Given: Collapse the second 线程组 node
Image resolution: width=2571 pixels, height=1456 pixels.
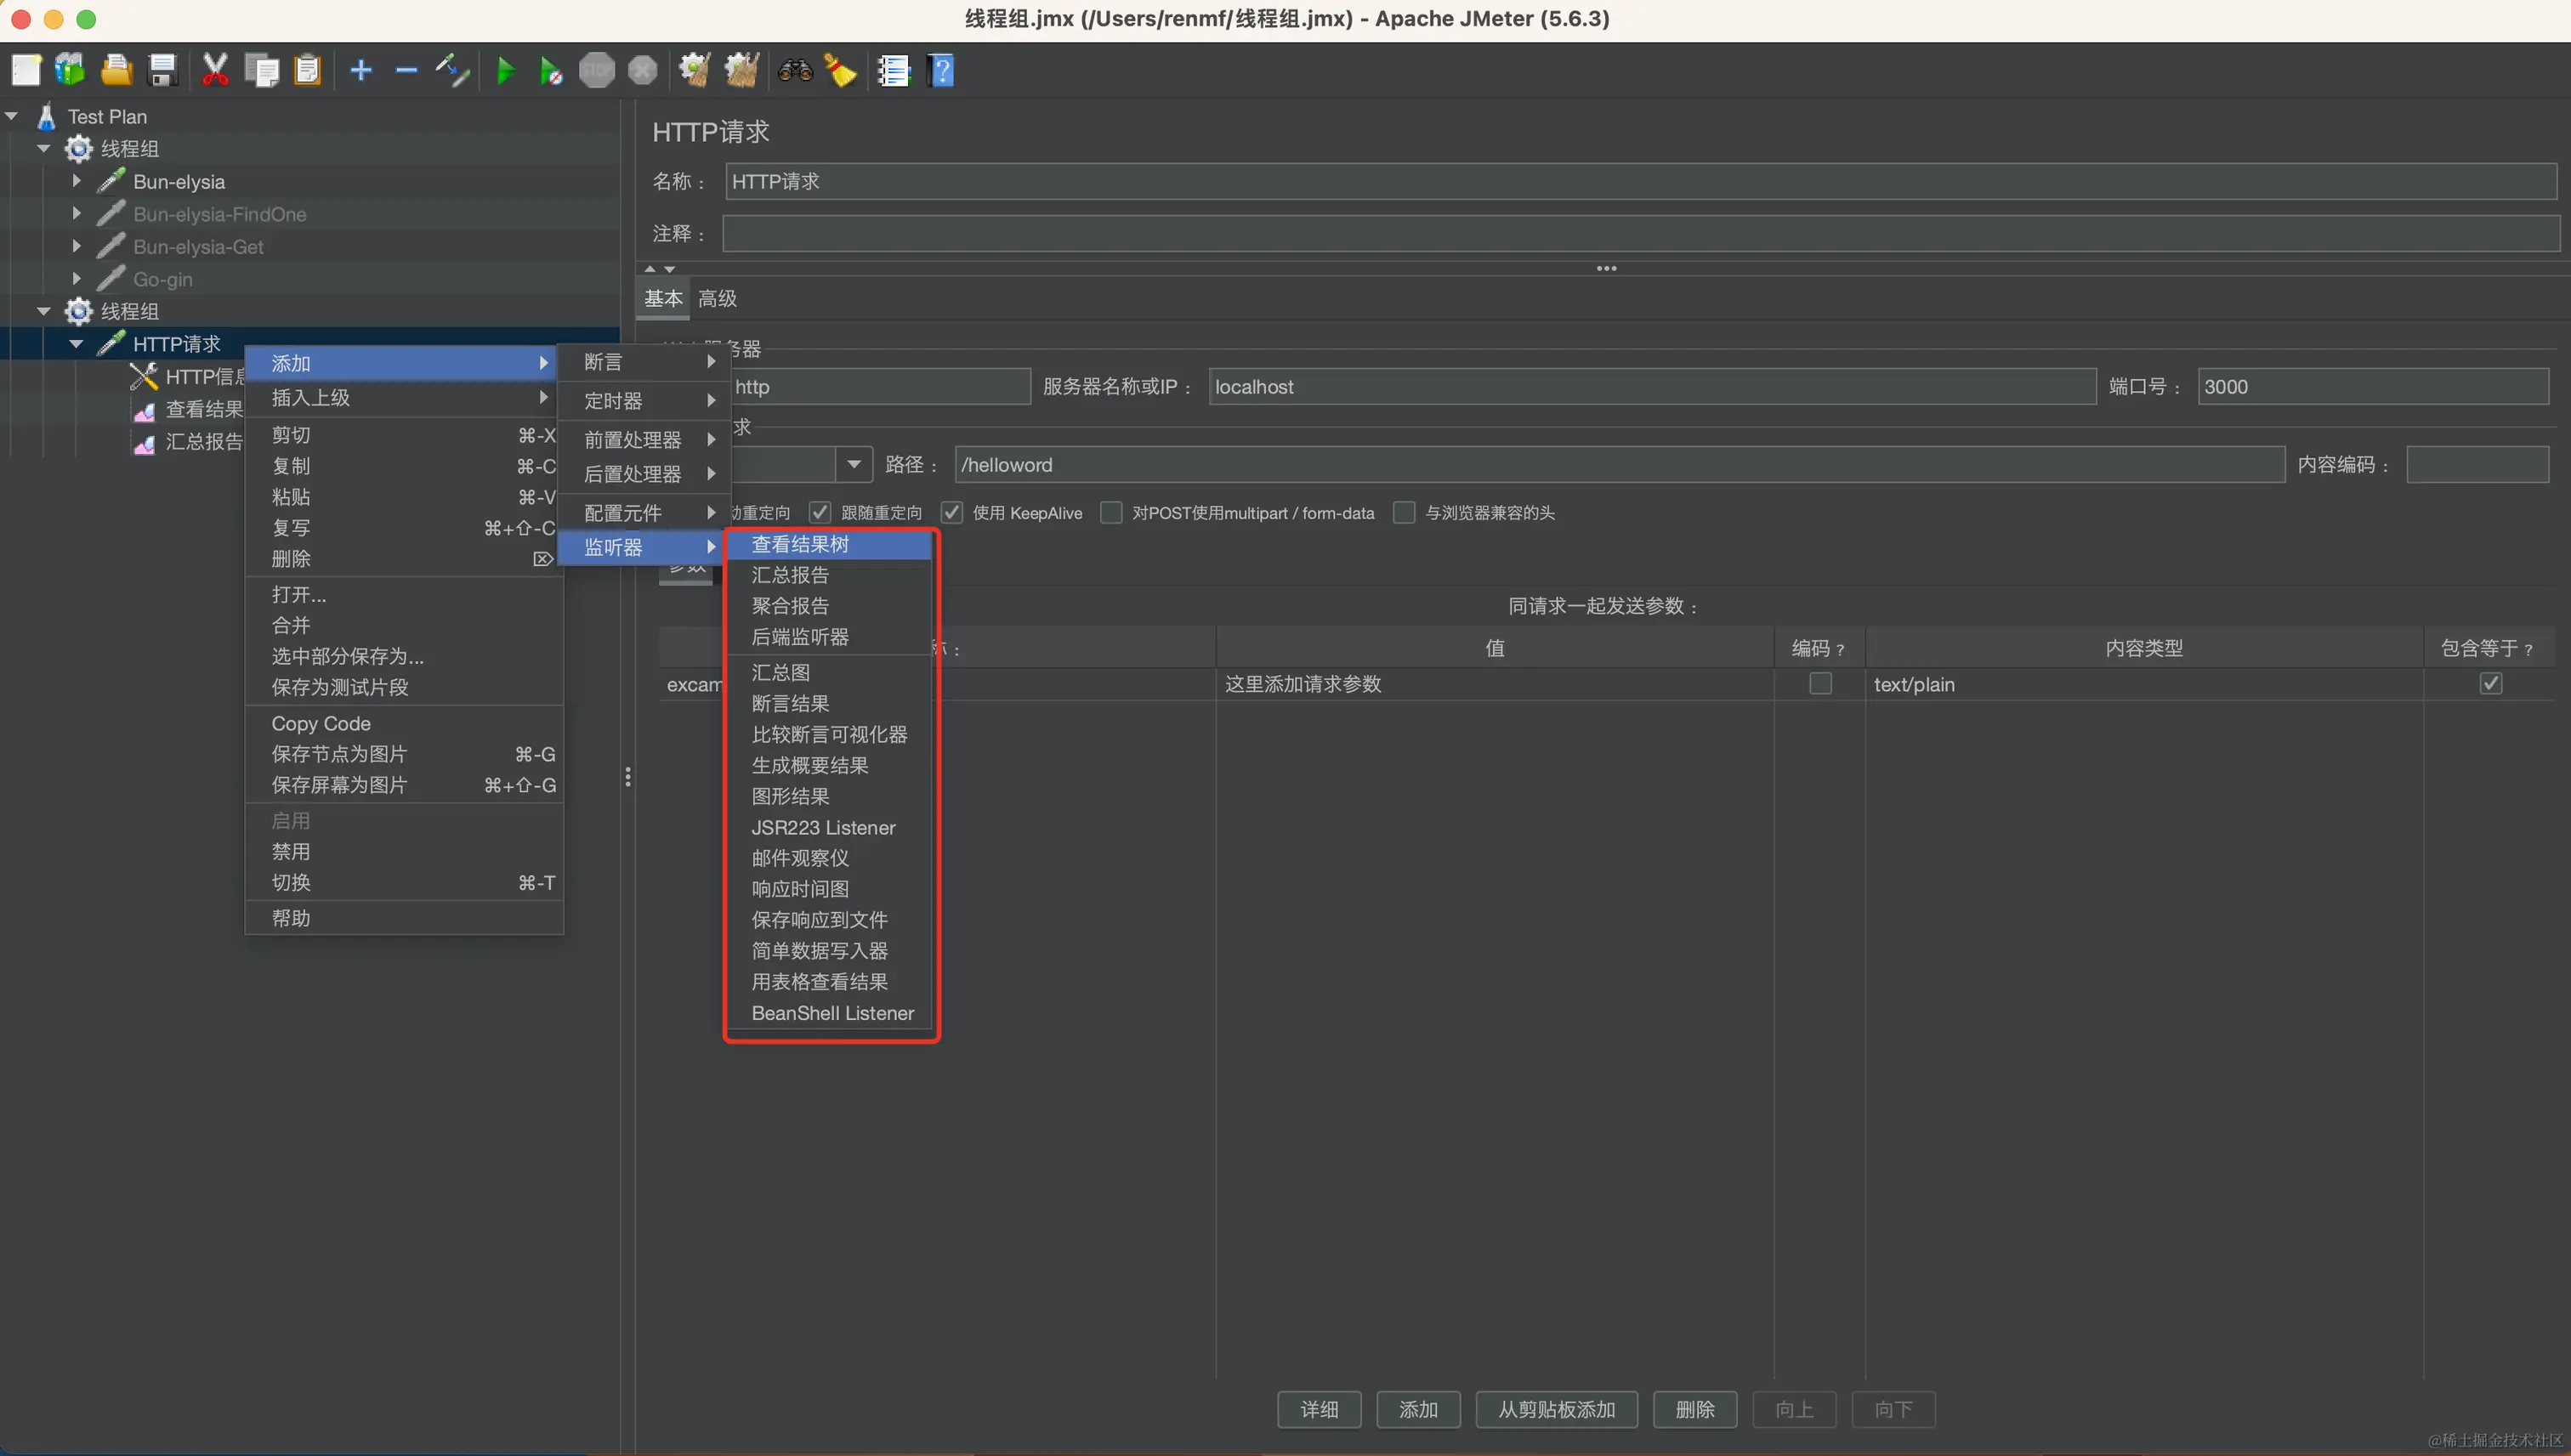Looking at the screenshot, I should tap(44, 311).
